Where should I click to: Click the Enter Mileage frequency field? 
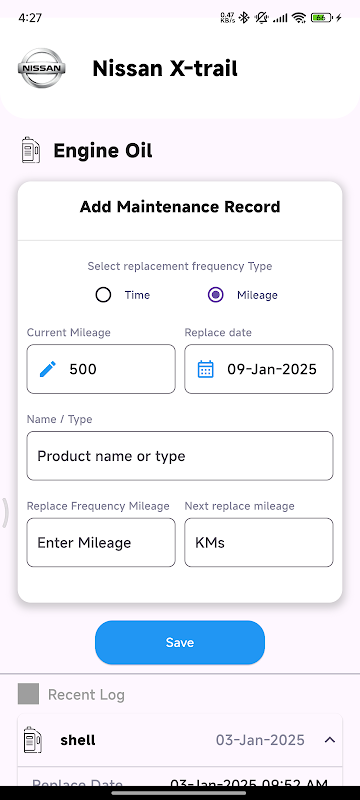[101, 542]
